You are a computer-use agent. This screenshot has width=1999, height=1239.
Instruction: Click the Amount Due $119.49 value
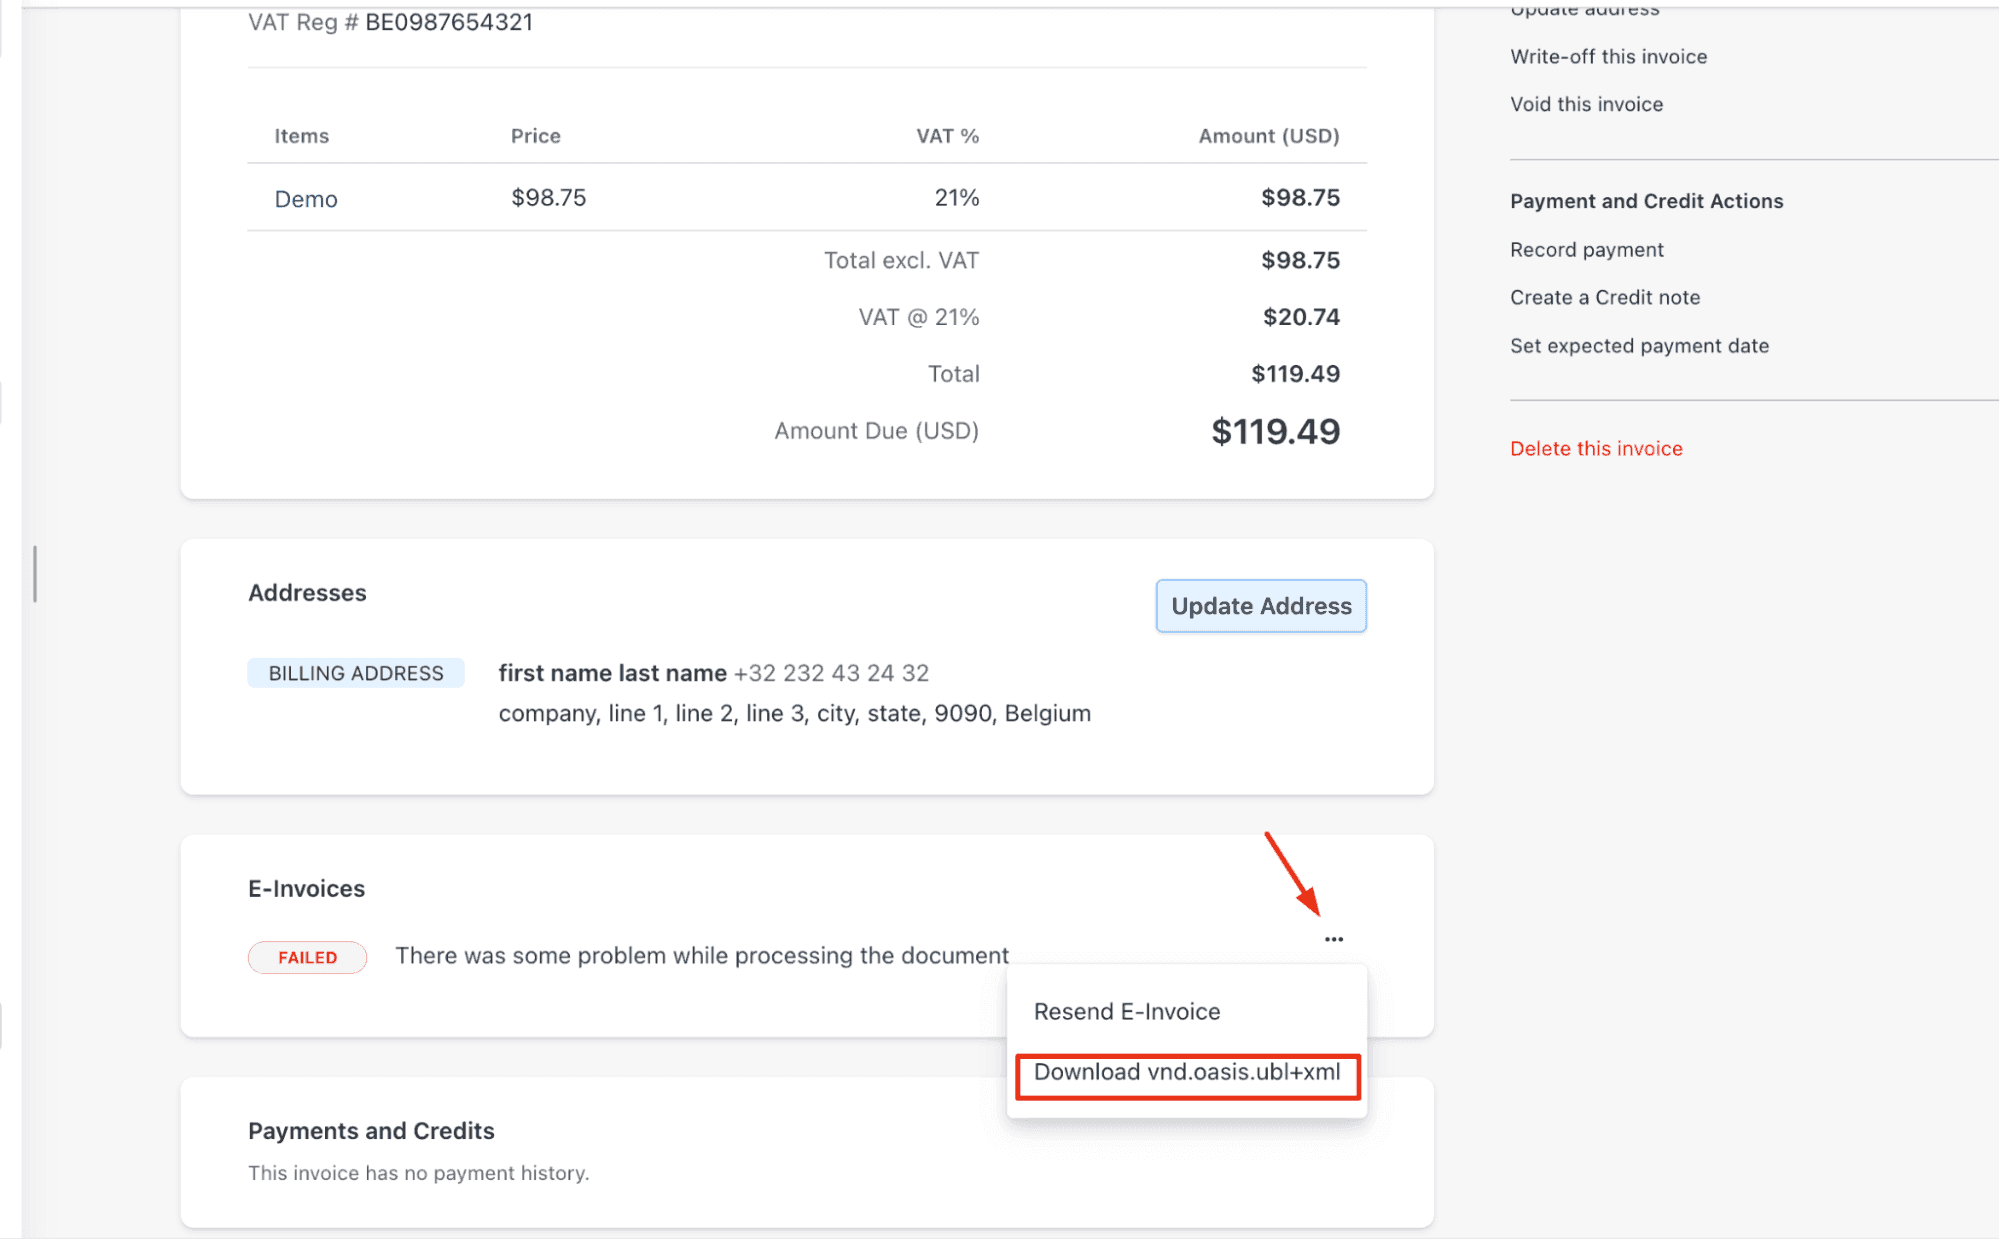(1275, 432)
